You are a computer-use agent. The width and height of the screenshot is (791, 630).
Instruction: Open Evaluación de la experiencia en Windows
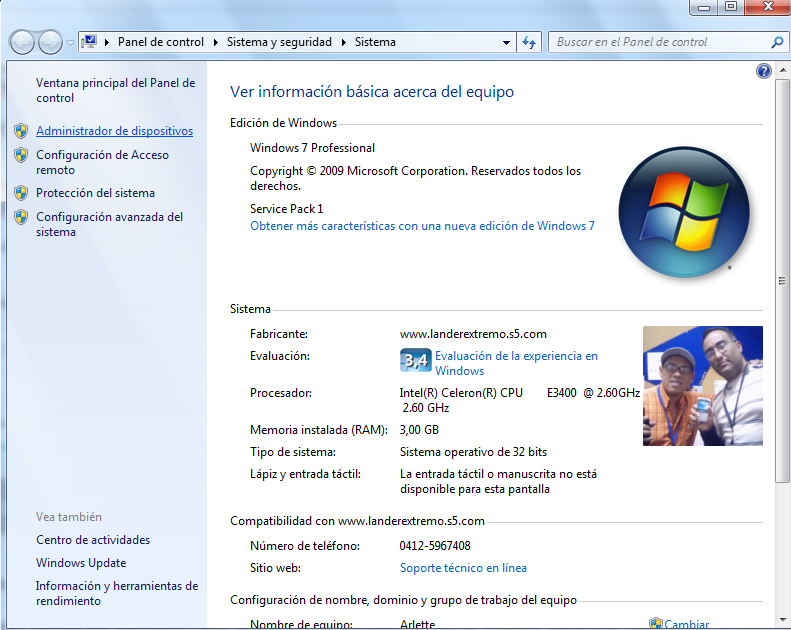point(516,363)
